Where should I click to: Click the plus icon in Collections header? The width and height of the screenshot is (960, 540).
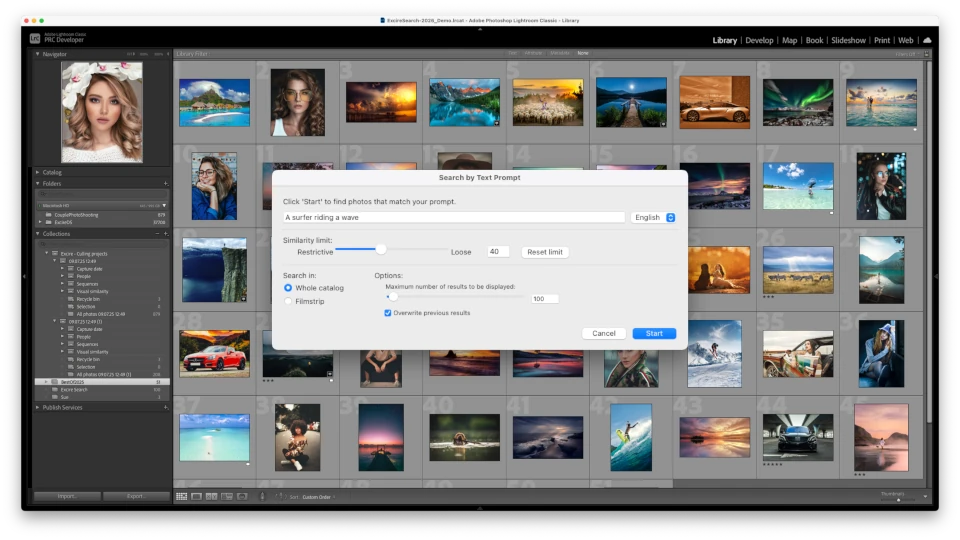point(166,233)
